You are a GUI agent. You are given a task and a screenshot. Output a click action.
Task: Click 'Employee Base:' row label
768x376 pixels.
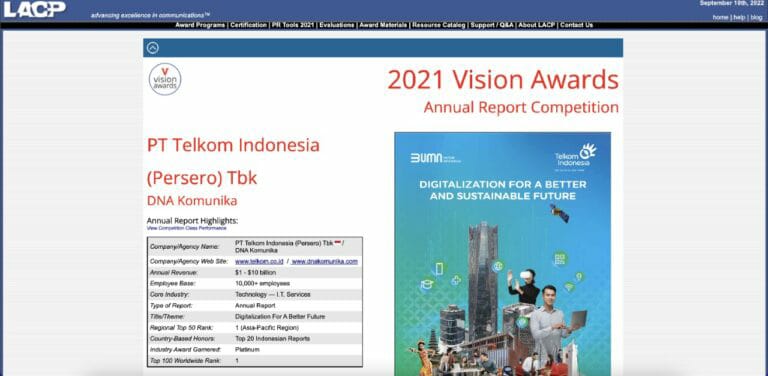(172, 283)
